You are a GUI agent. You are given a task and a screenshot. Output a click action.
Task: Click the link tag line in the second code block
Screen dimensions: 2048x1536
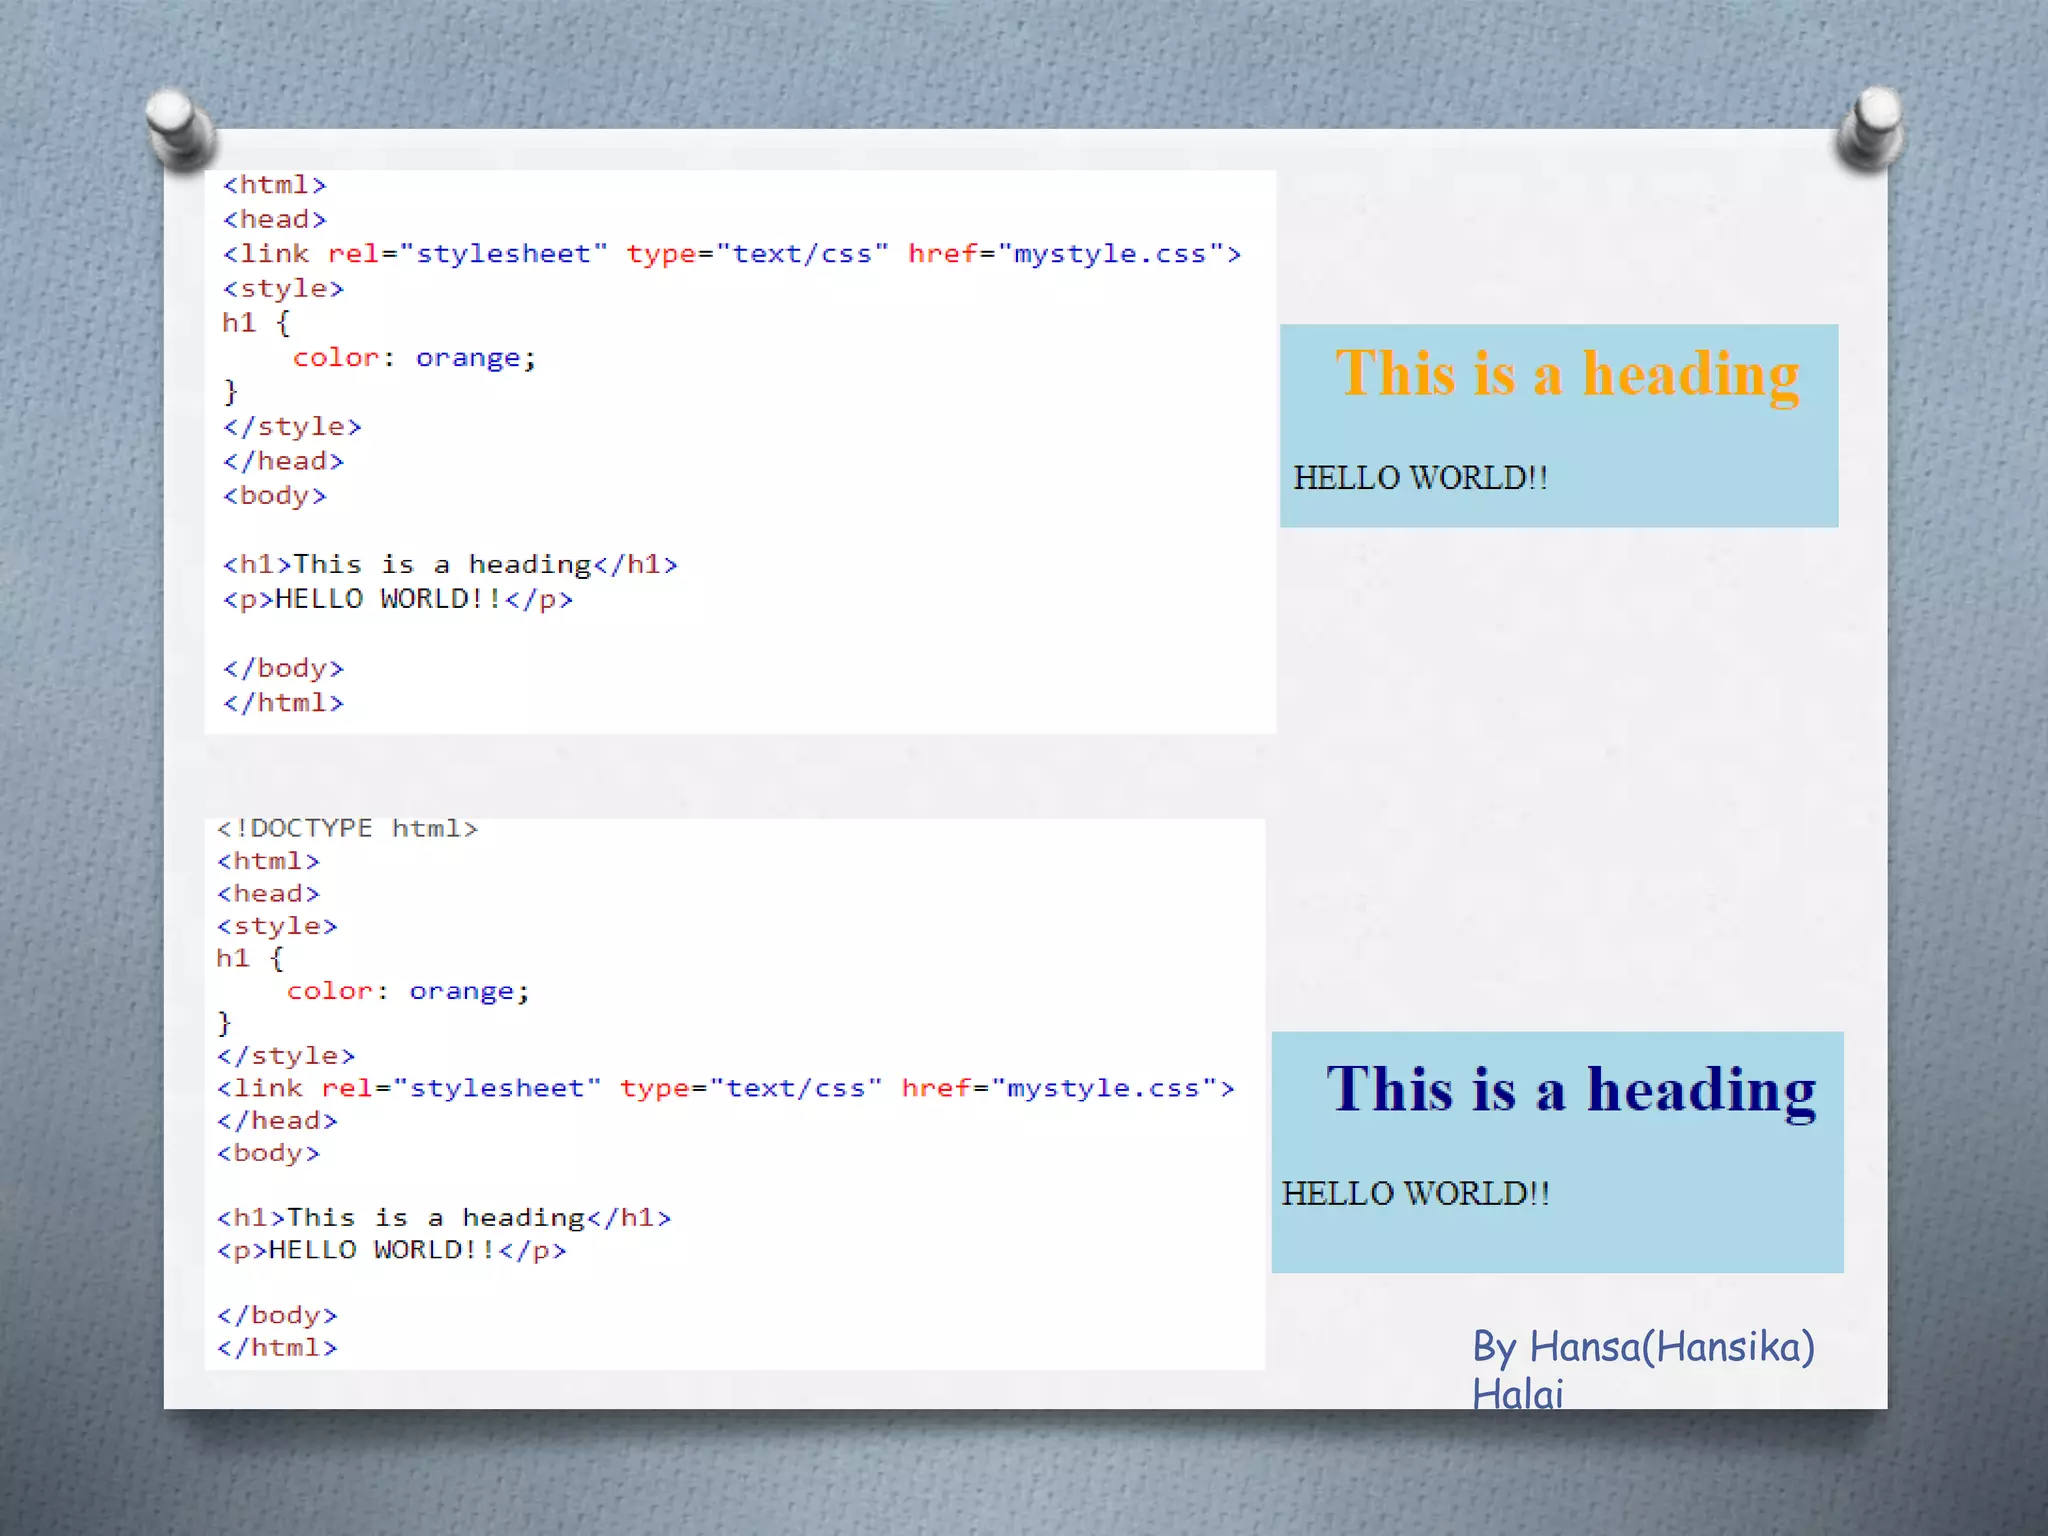pyautogui.click(x=725, y=1088)
